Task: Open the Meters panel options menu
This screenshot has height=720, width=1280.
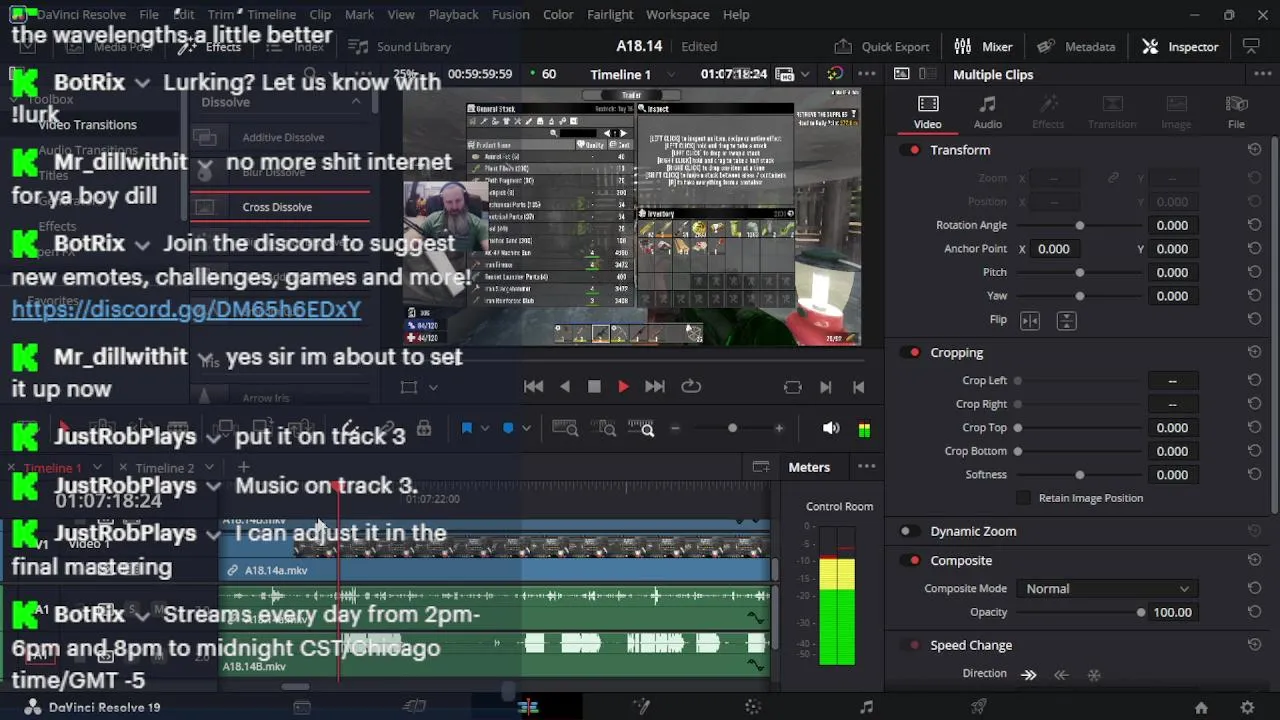Action: (867, 467)
